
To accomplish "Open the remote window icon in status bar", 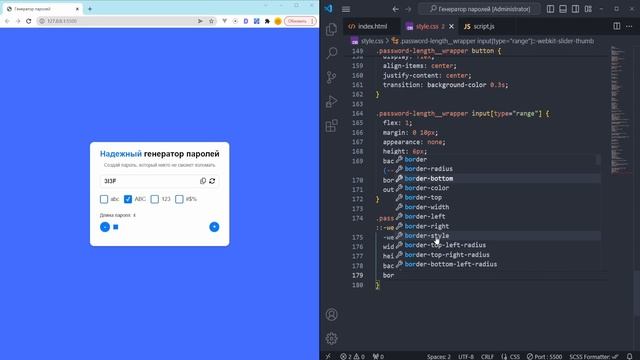I will pyautogui.click(x=328, y=356).
